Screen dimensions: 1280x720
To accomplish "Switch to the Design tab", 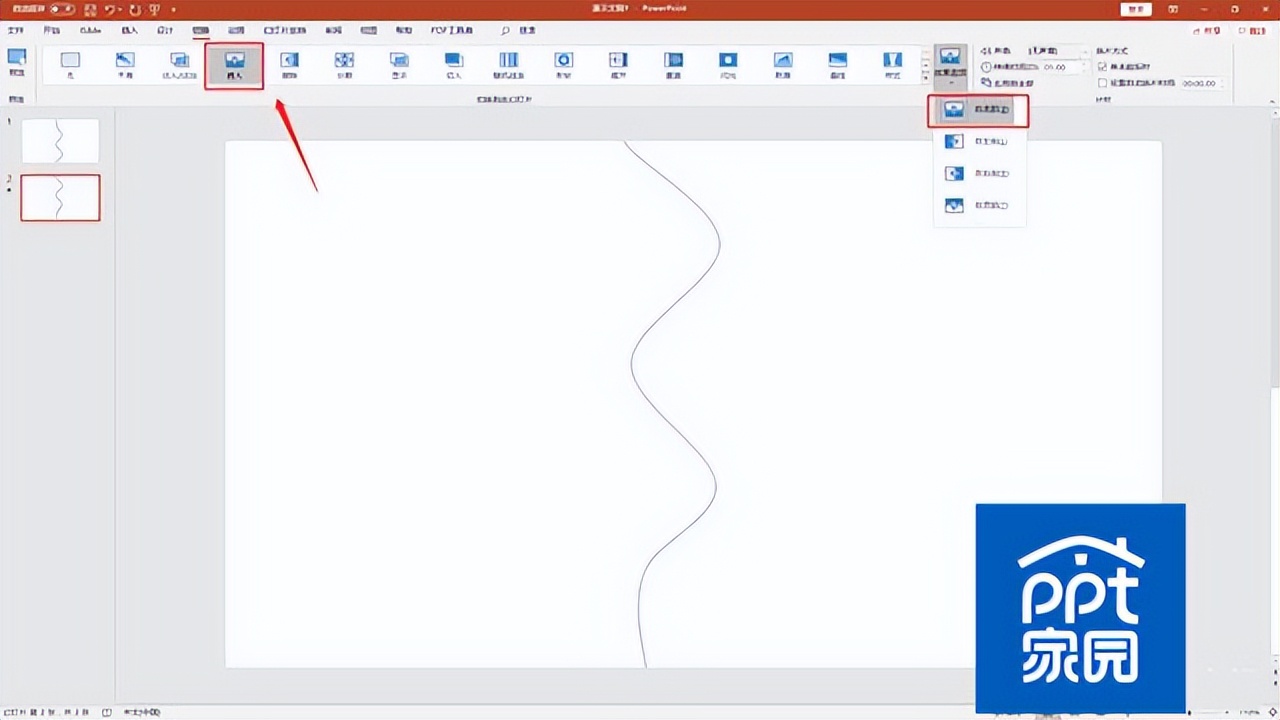I will 165,31.
